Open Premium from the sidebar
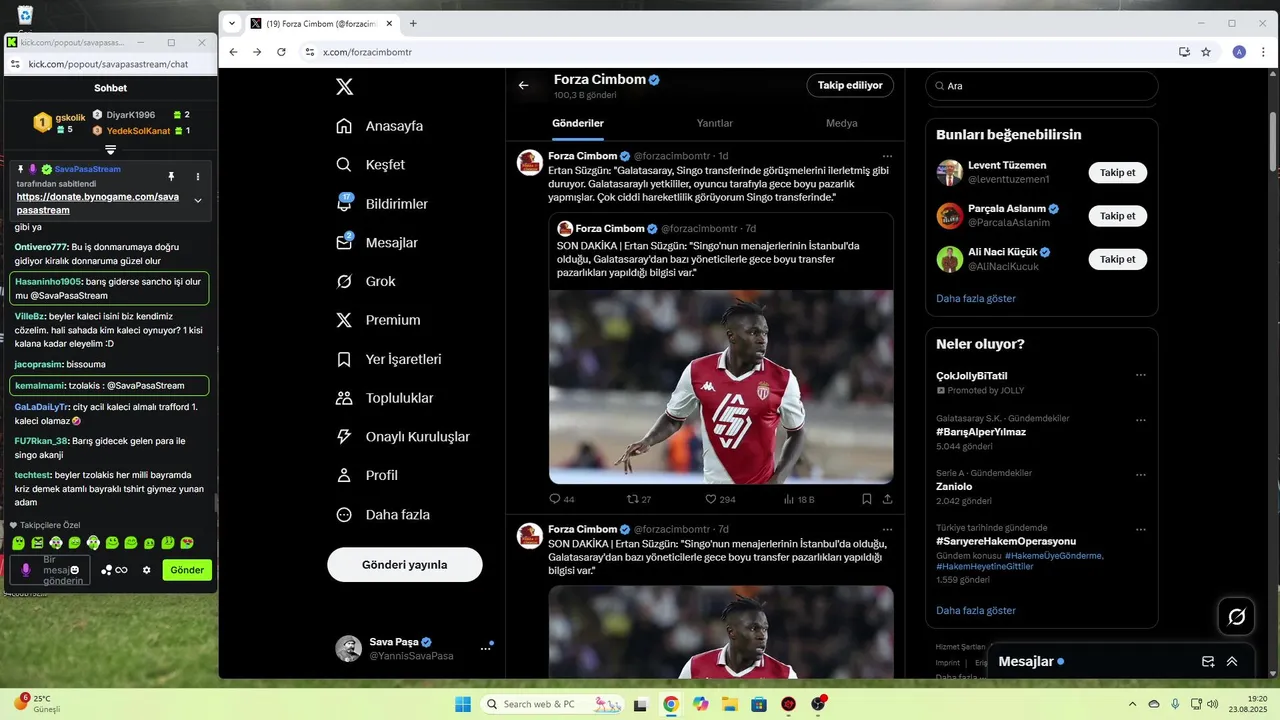 click(x=378, y=321)
